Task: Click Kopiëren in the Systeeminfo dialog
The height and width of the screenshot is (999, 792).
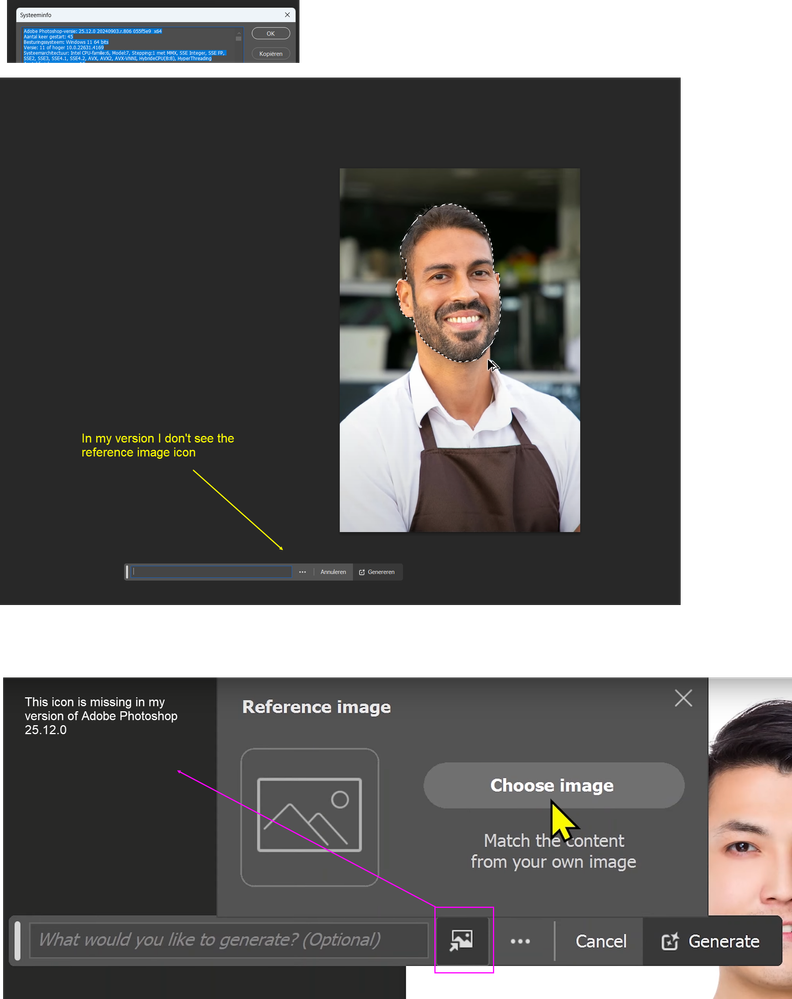Action: pos(270,53)
